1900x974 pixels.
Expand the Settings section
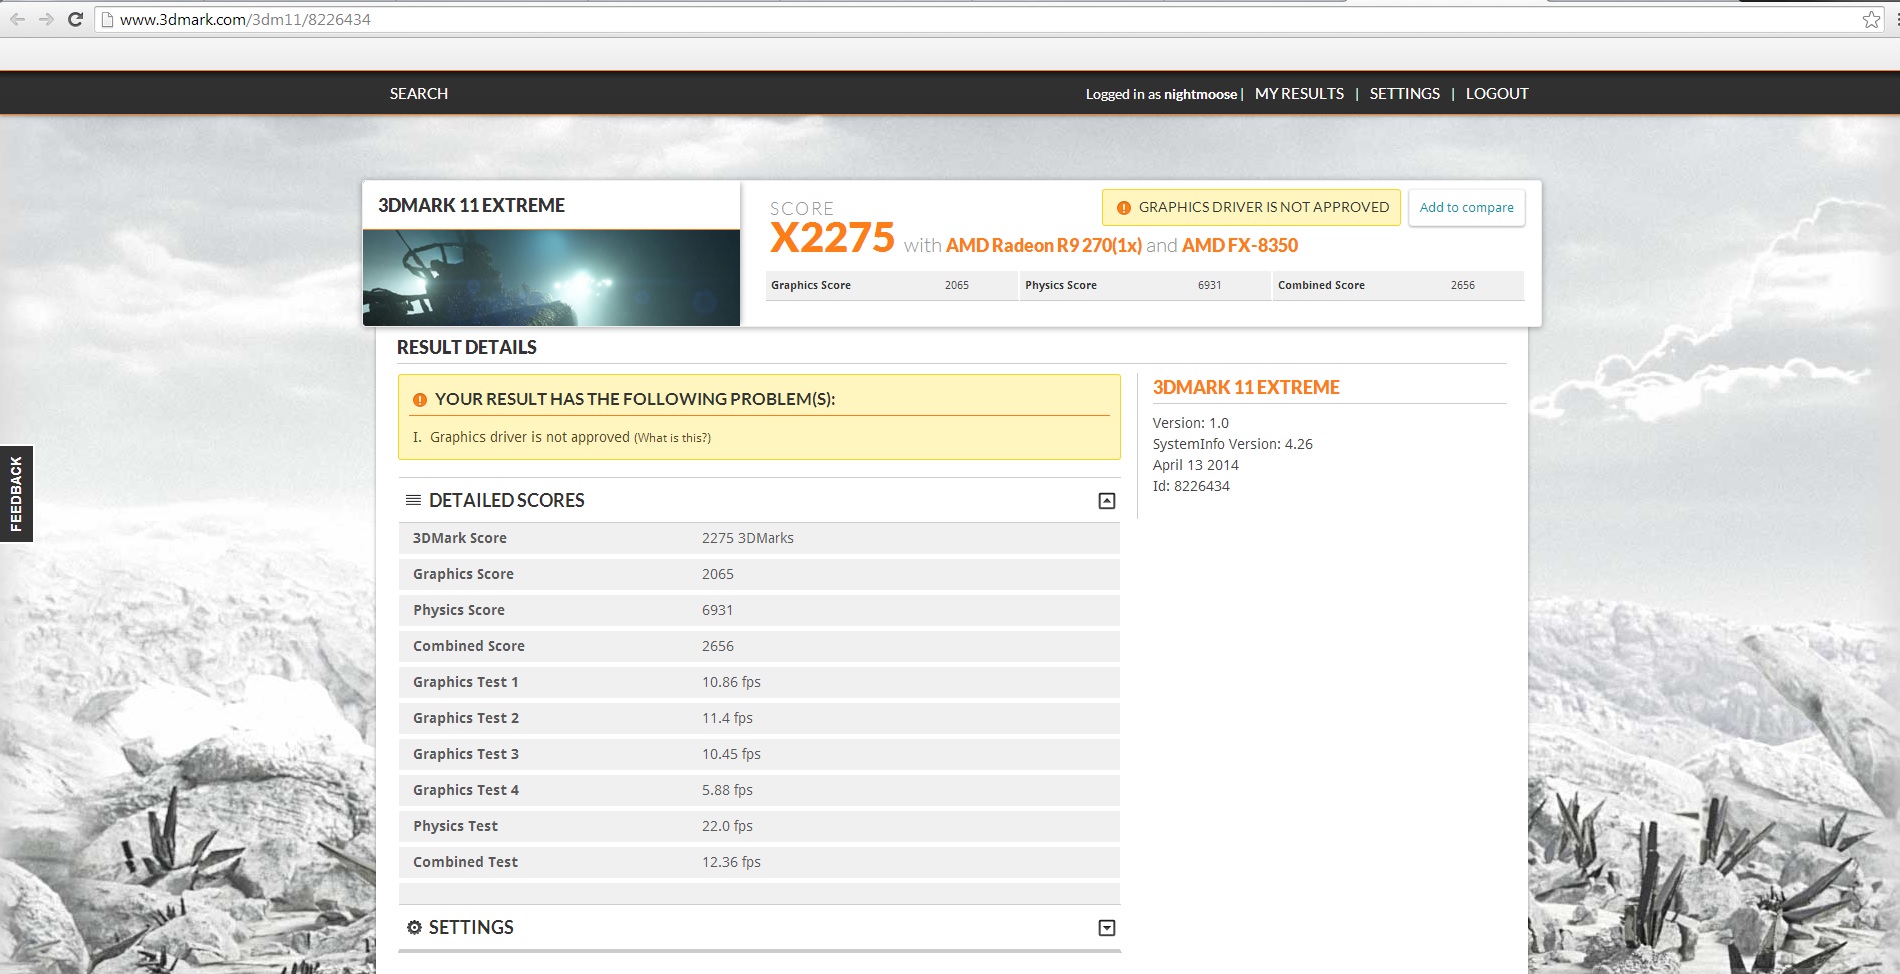(x=1107, y=928)
